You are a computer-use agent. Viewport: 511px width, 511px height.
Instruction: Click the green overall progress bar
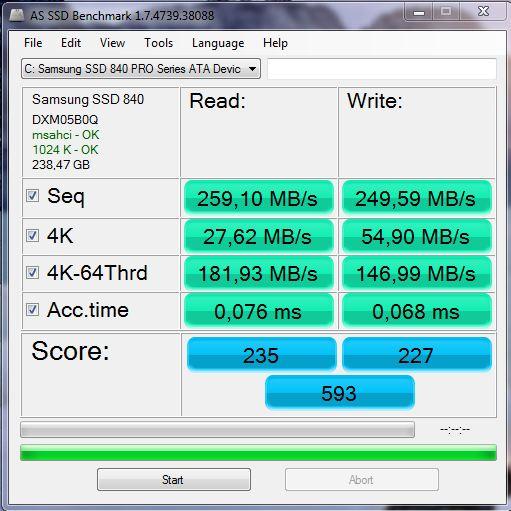pyautogui.click(x=258, y=453)
